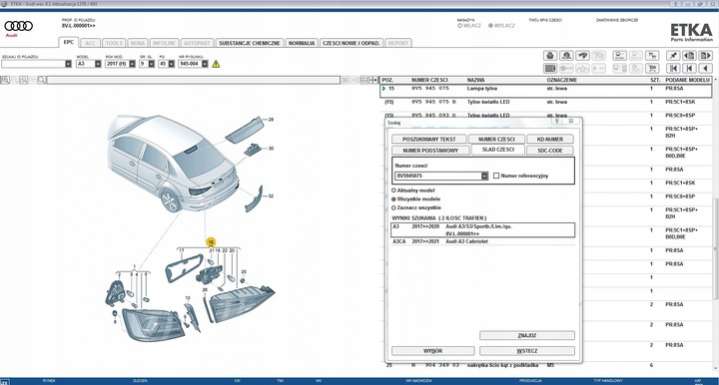Click the printer icon in toolbar
The width and height of the screenshot is (719, 385).
550,55
